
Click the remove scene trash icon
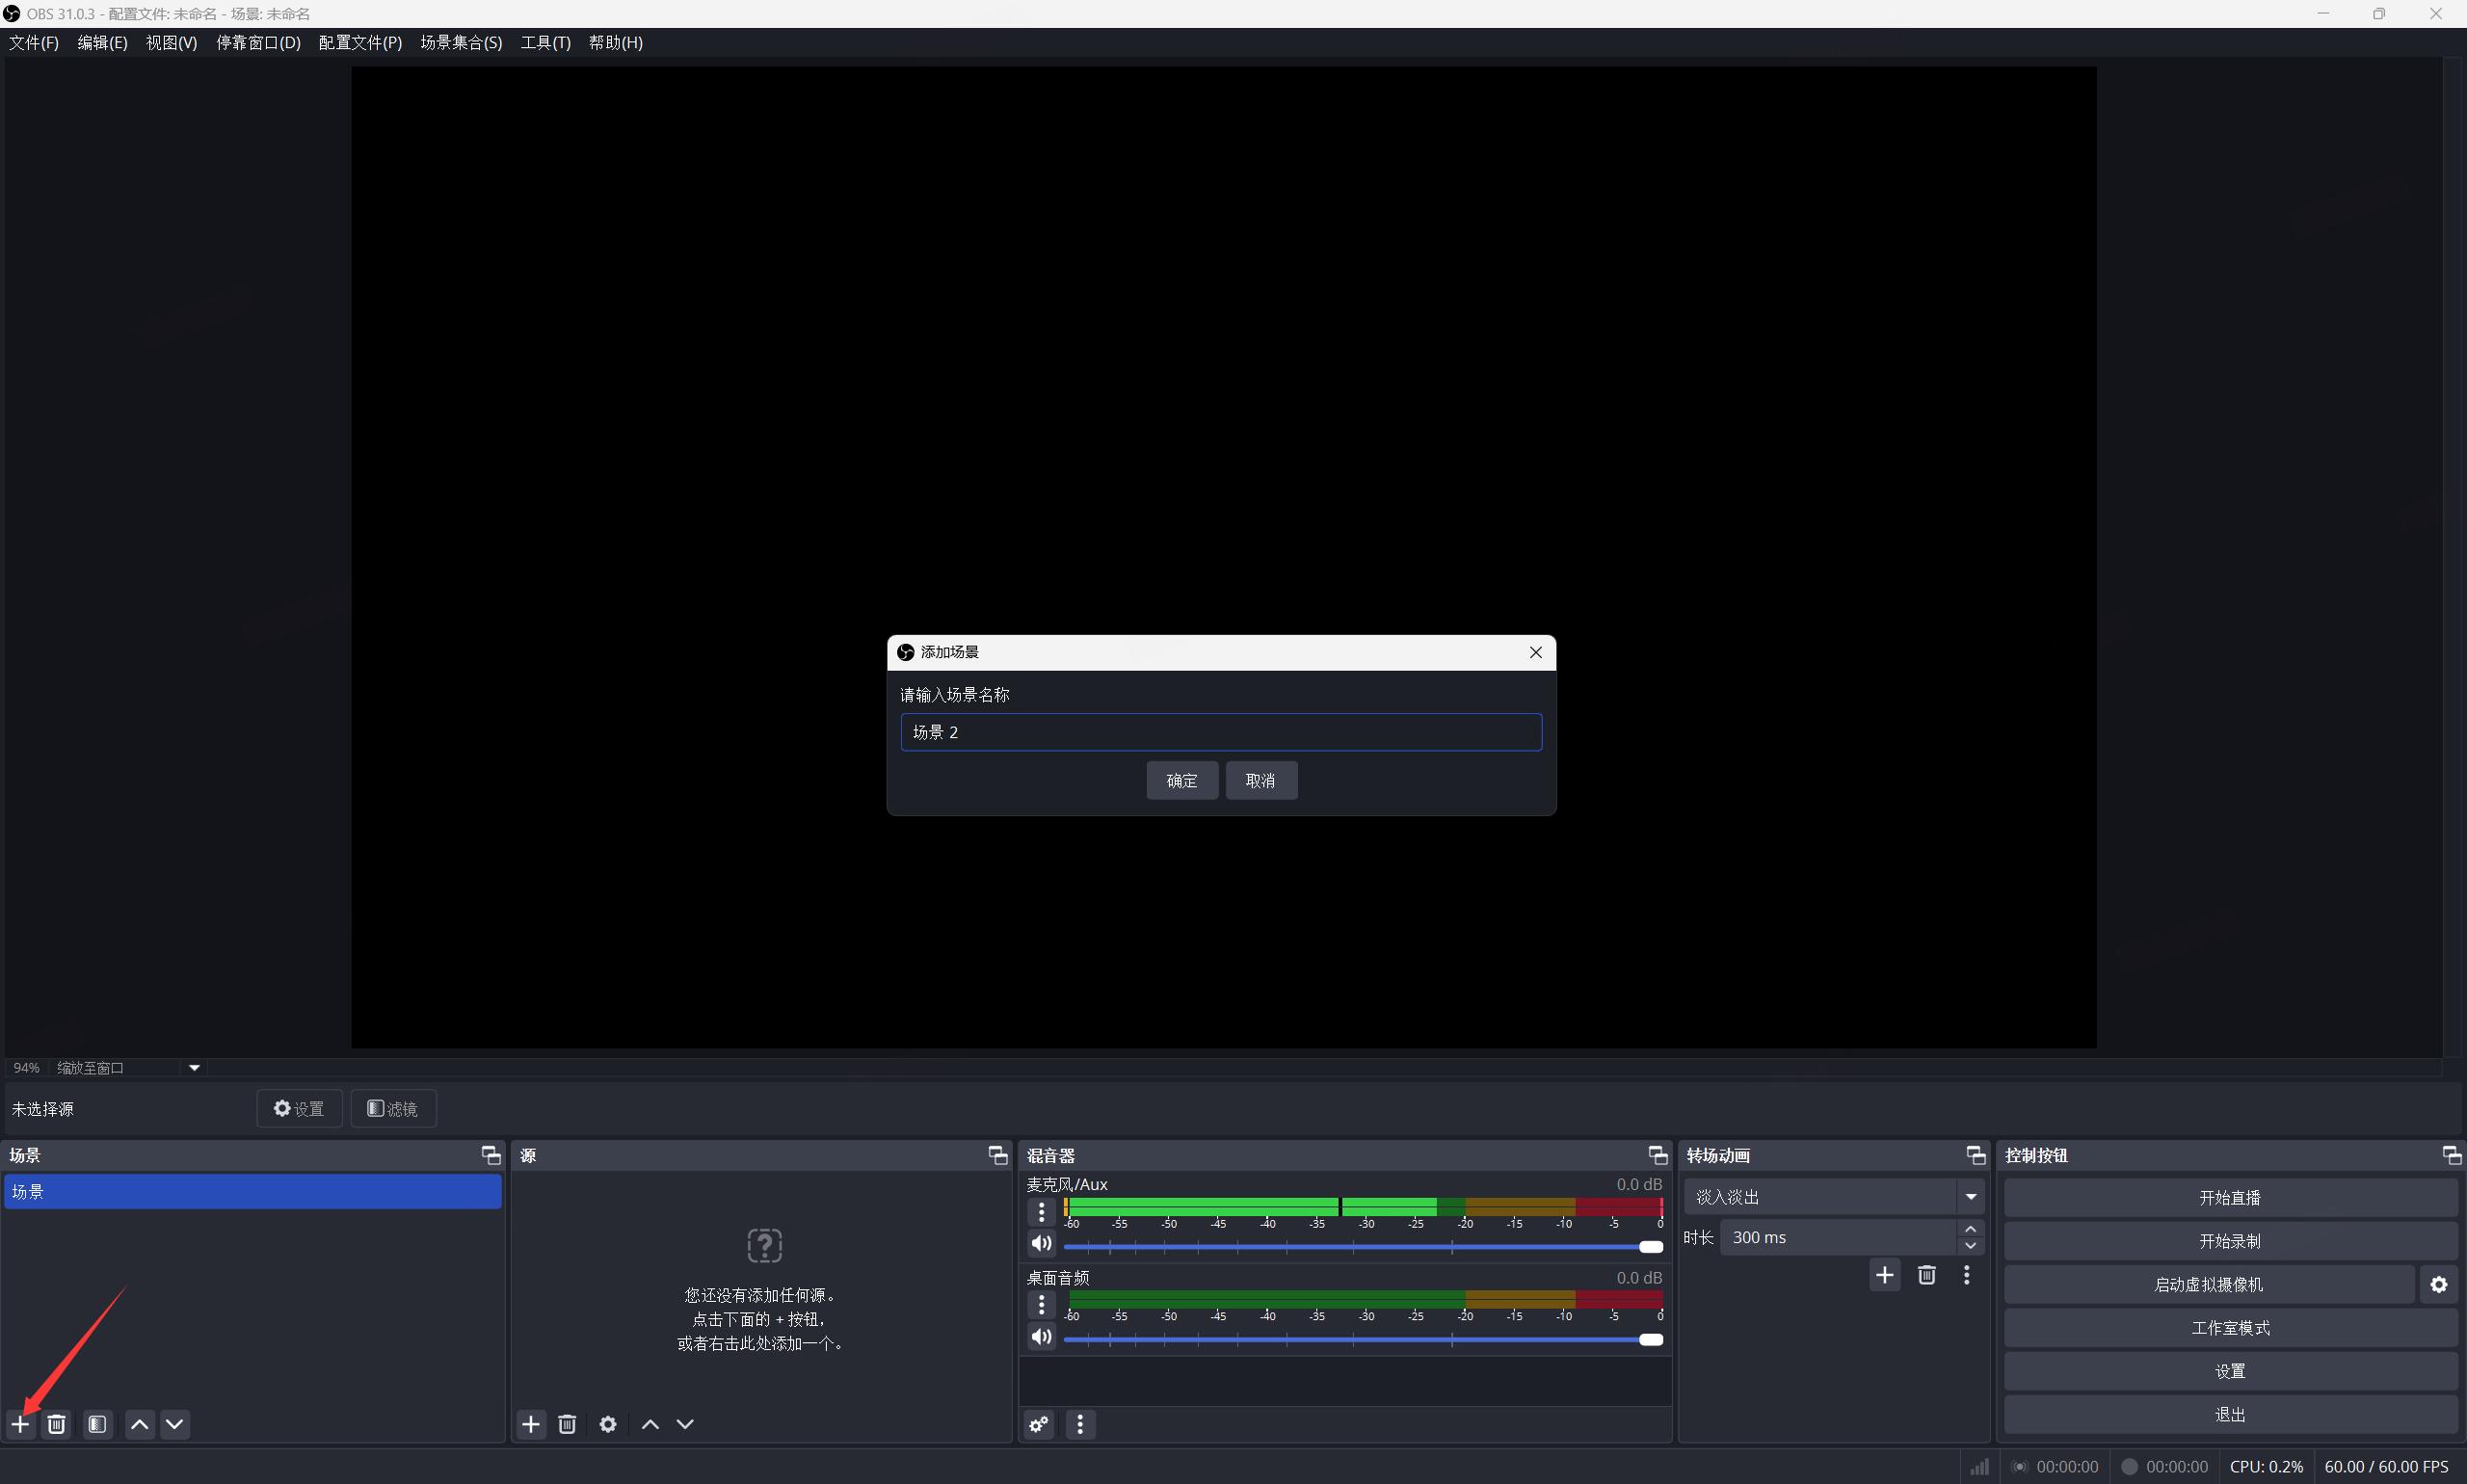pos(57,1424)
